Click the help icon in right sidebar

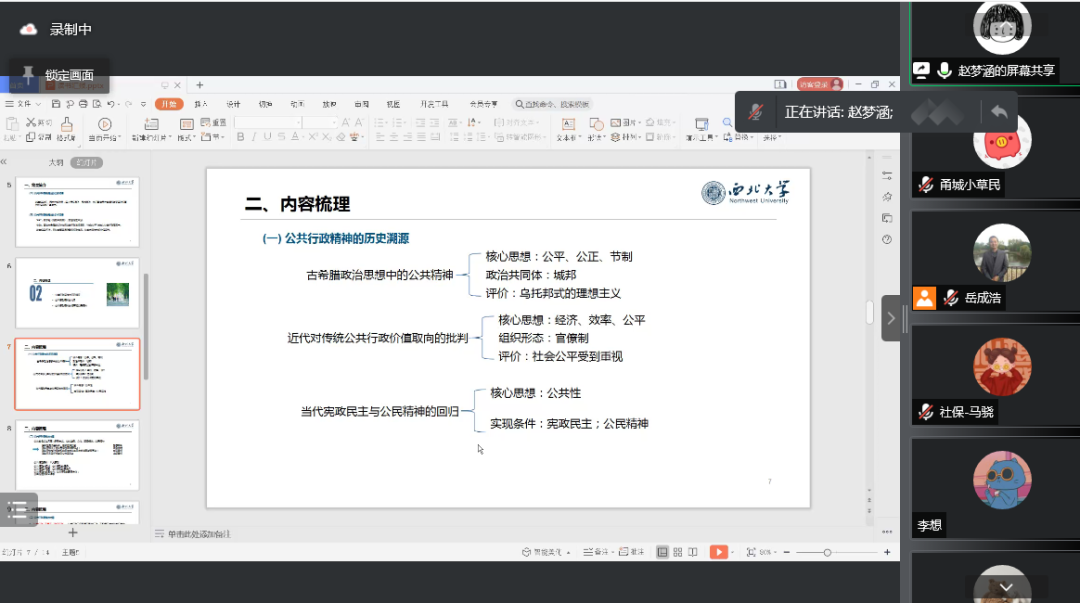point(887,240)
